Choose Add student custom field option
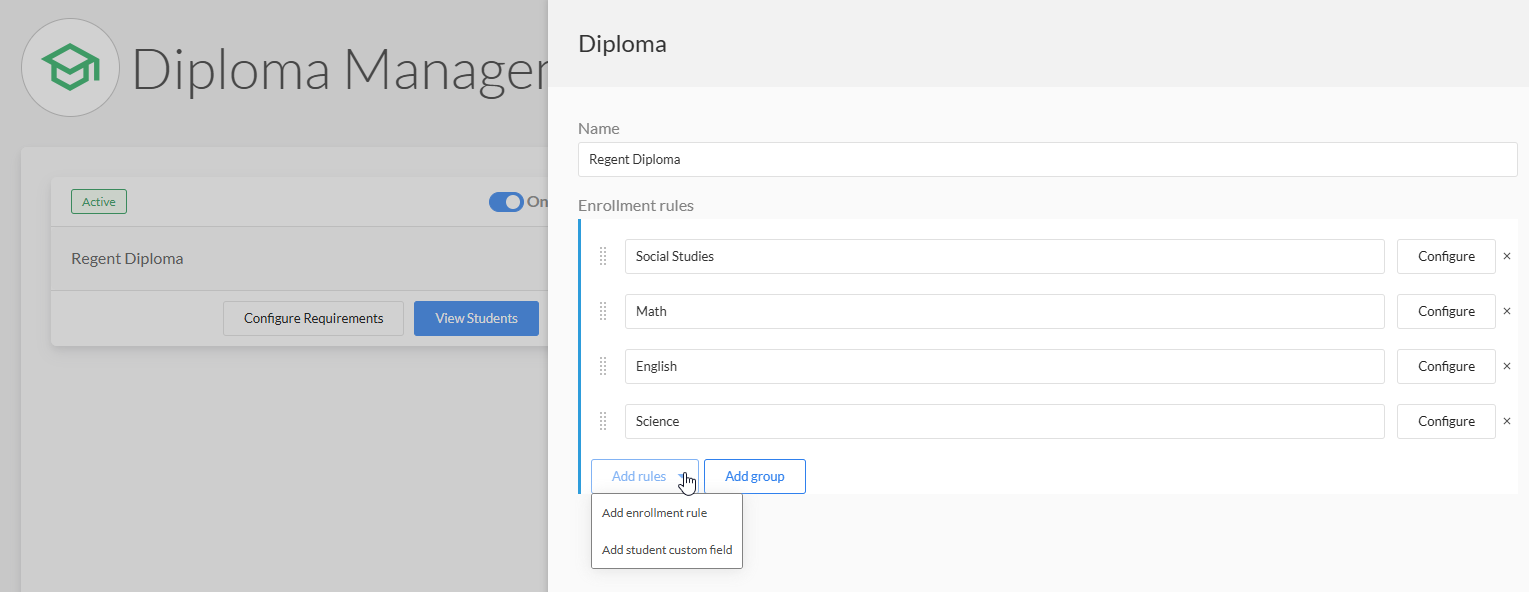Screen dimensions: 1529x592 tap(667, 550)
